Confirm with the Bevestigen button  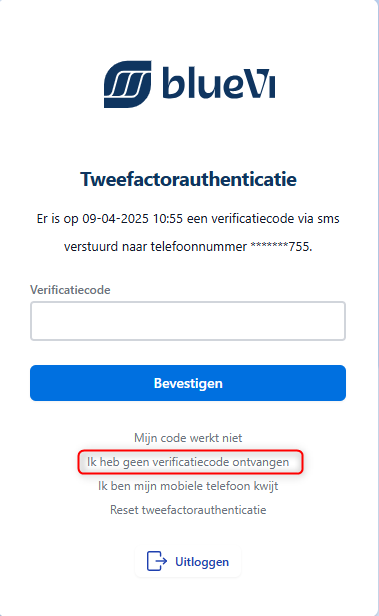[x=188, y=383]
